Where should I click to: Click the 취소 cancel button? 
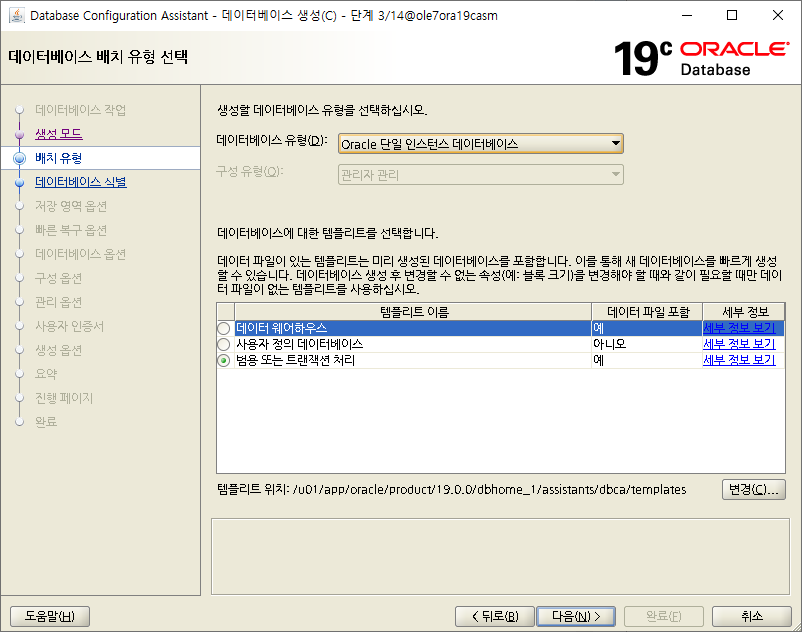click(x=752, y=616)
